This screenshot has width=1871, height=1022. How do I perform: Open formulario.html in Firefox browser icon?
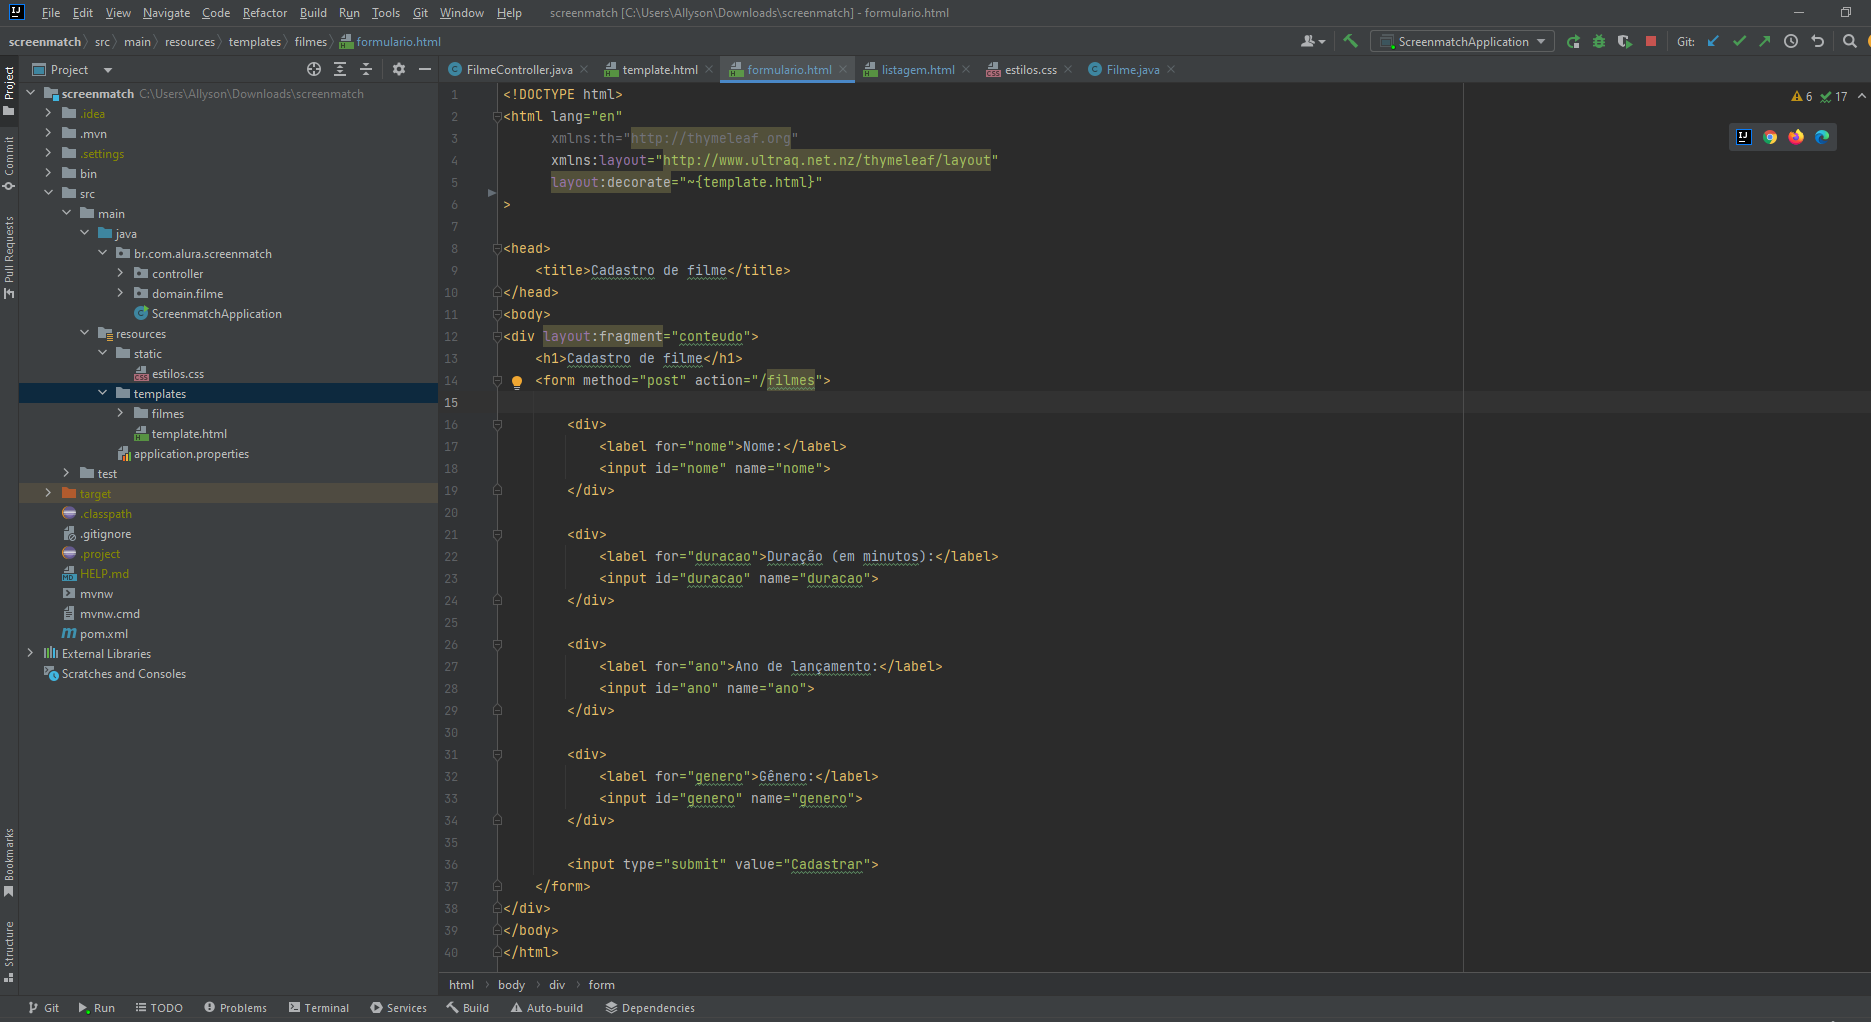tap(1796, 137)
